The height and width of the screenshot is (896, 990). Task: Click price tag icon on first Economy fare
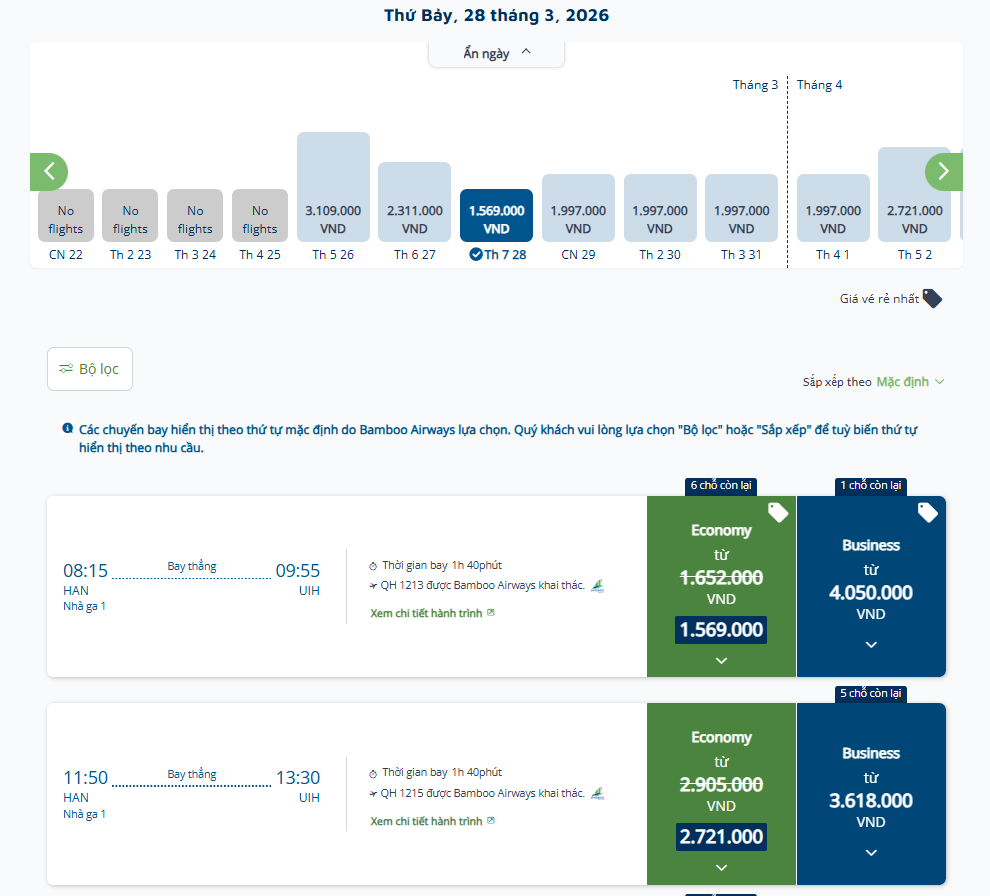pyautogui.click(x=778, y=513)
